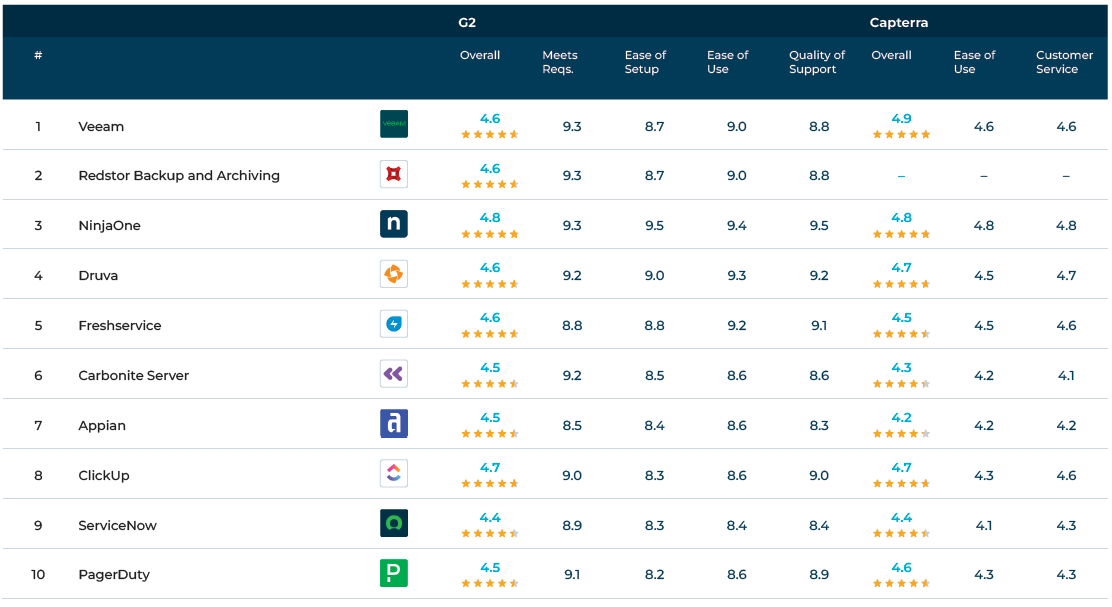
Task: Click the Capterra Ease of Use header
Action: pos(974,62)
